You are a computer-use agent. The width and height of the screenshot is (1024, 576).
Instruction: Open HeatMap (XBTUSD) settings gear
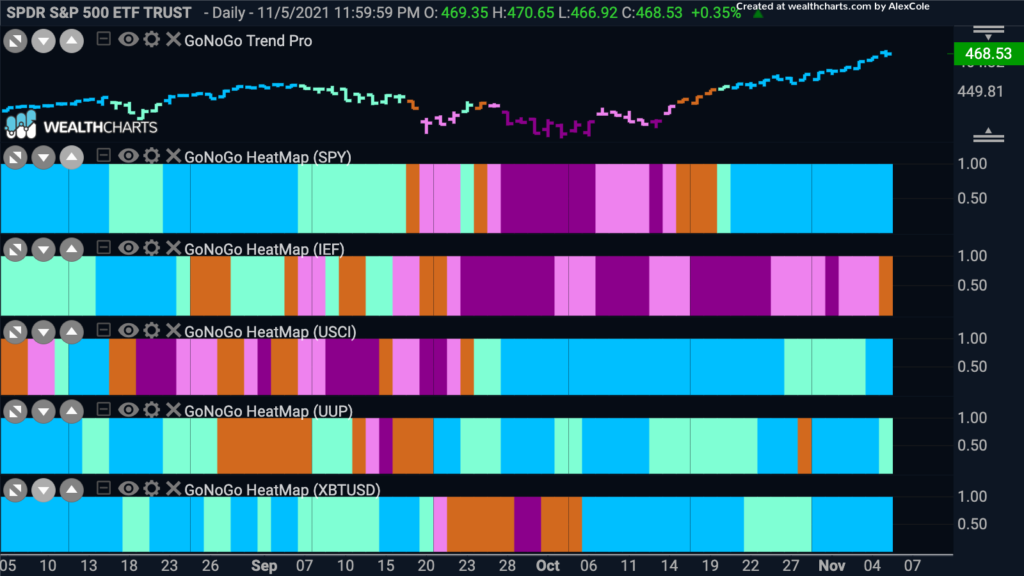tap(152, 488)
